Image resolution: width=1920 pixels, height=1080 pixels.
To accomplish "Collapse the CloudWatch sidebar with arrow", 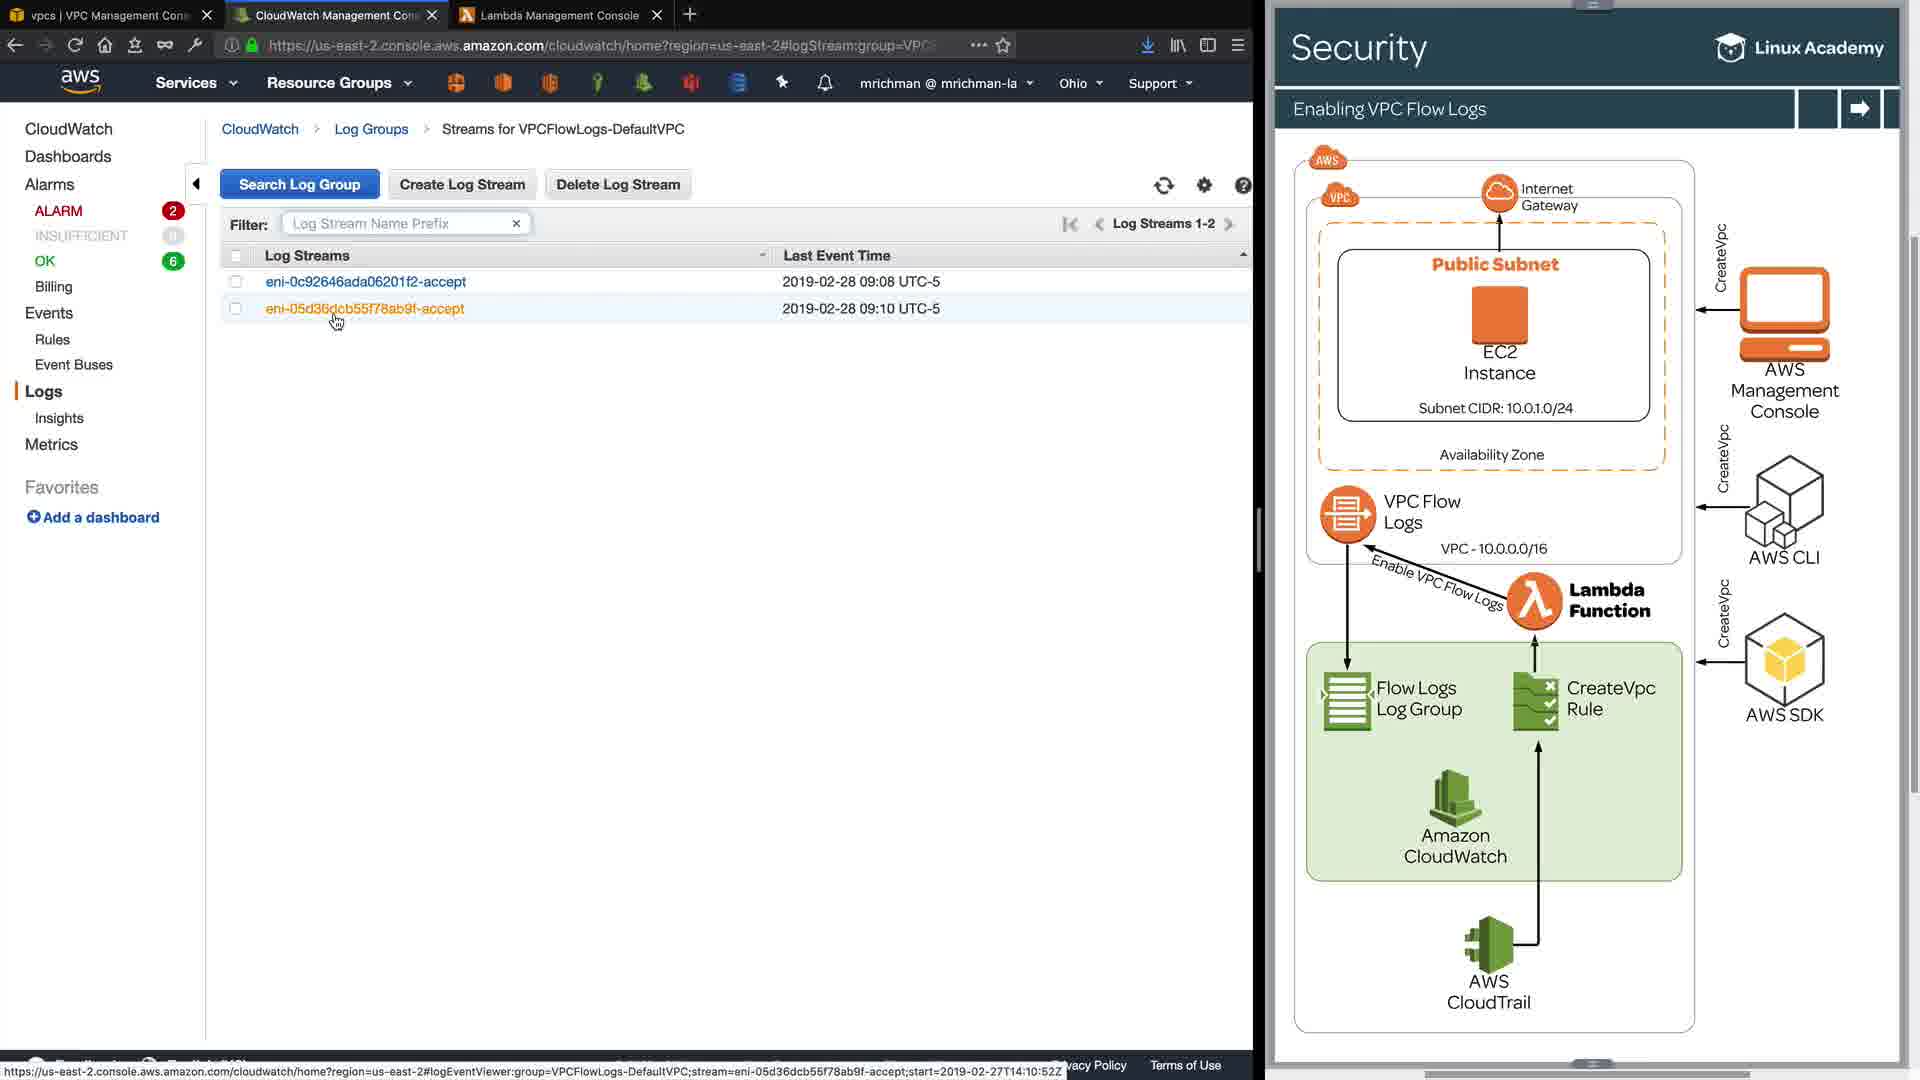I will pyautogui.click(x=196, y=184).
